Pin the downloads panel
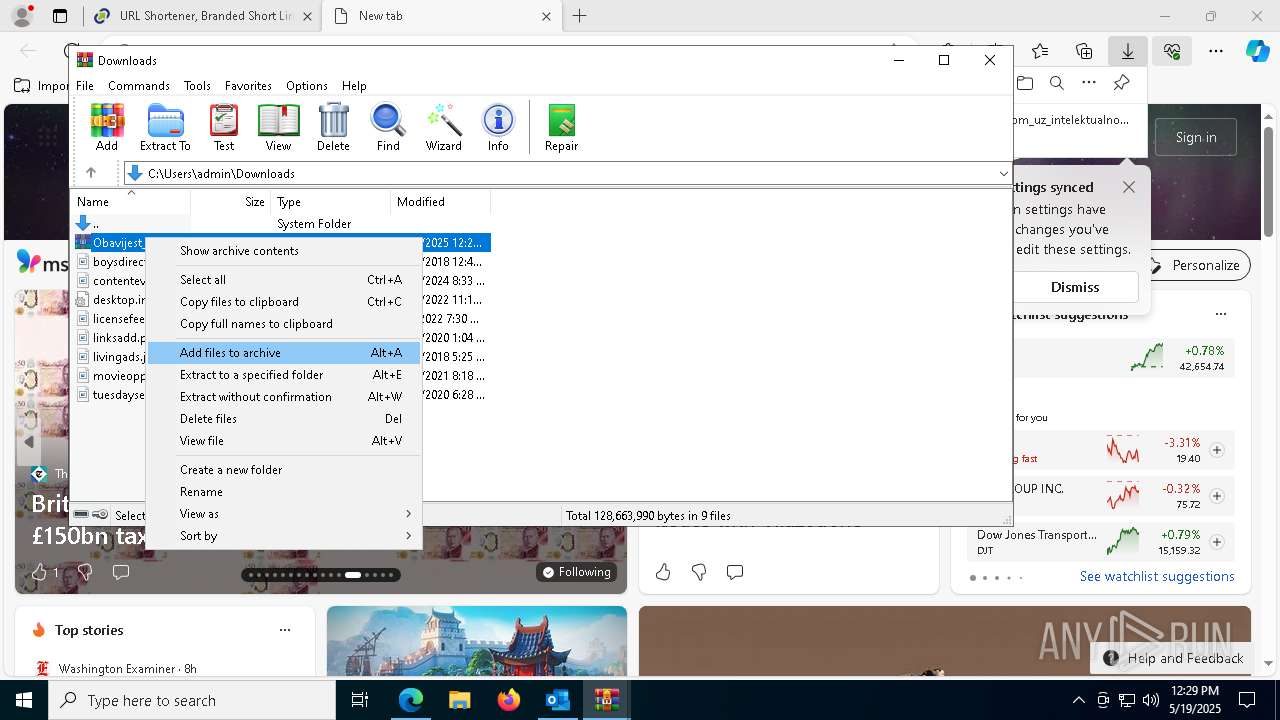1280x720 pixels. (1121, 83)
